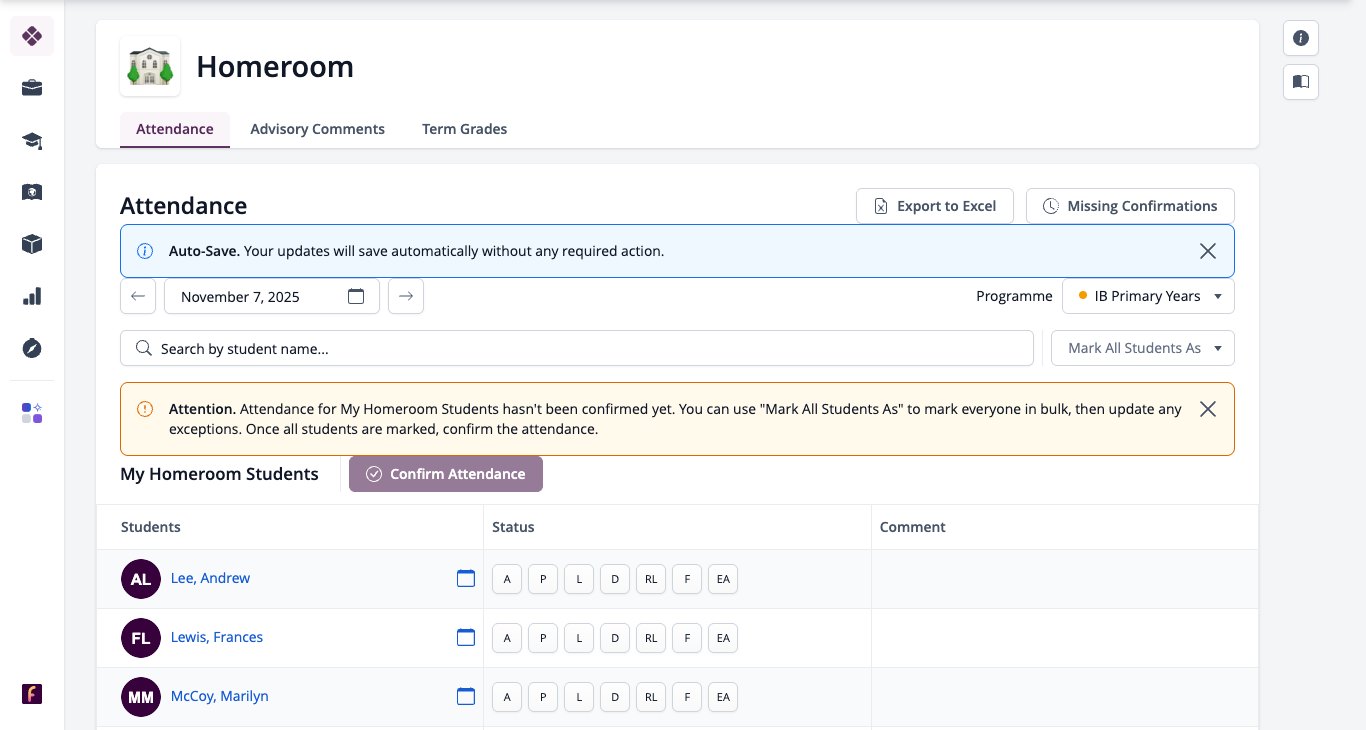
Task: Open the book guide icon at top right
Action: (1301, 82)
